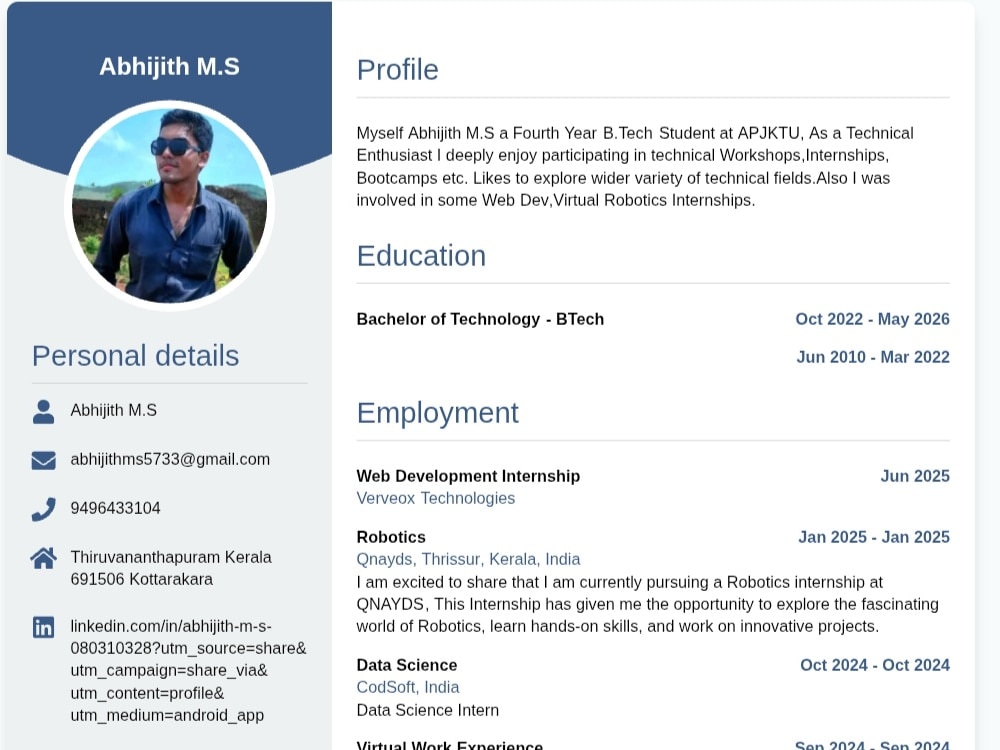The image size is (1000, 750).
Task: Click the Personal details heading
Action: (x=136, y=355)
